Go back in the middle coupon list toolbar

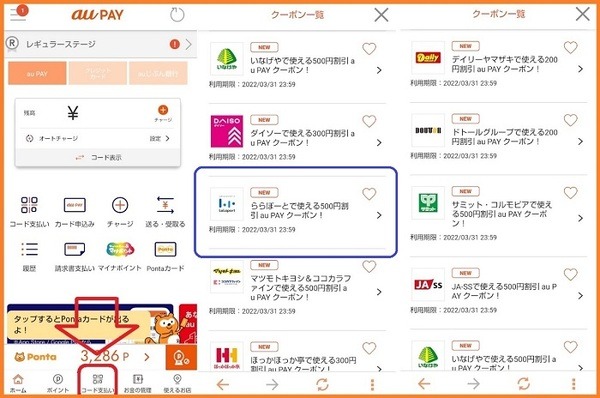tap(222, 384)
